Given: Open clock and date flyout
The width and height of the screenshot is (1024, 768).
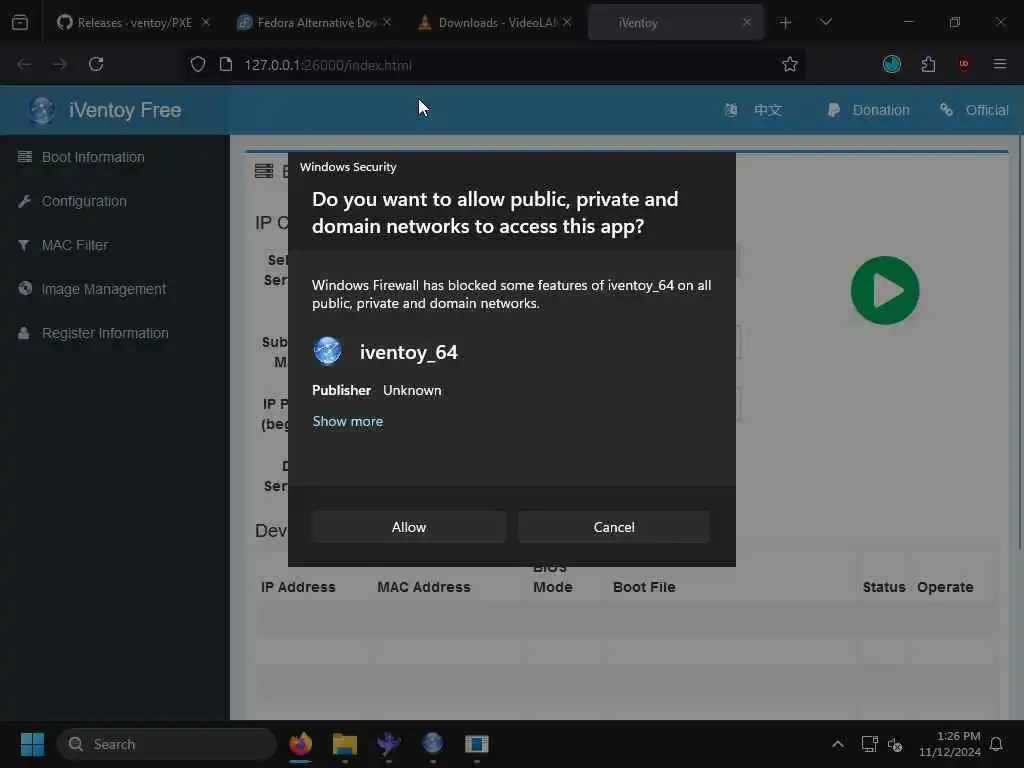Looking at the screenshot, I should click(950, 744).
